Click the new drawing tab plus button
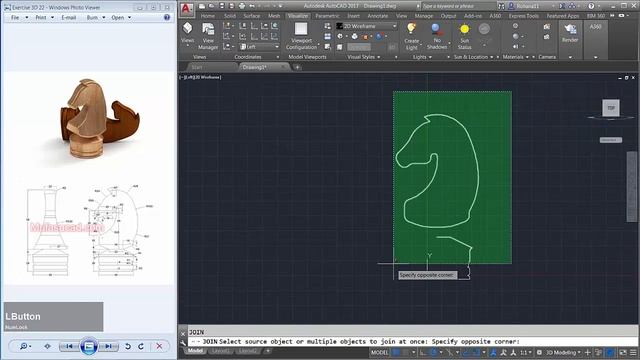Image resolution: width=640 pixels, height=360 pixels. point(298,67)
